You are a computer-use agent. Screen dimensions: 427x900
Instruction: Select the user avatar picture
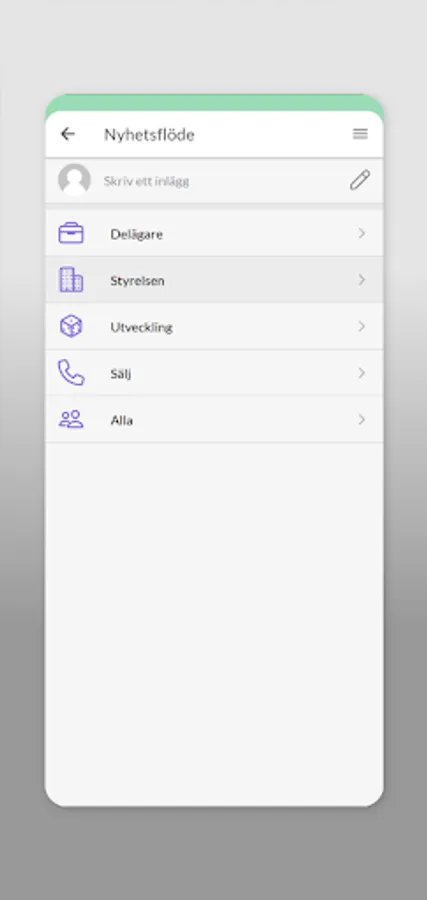coord(74,180)
